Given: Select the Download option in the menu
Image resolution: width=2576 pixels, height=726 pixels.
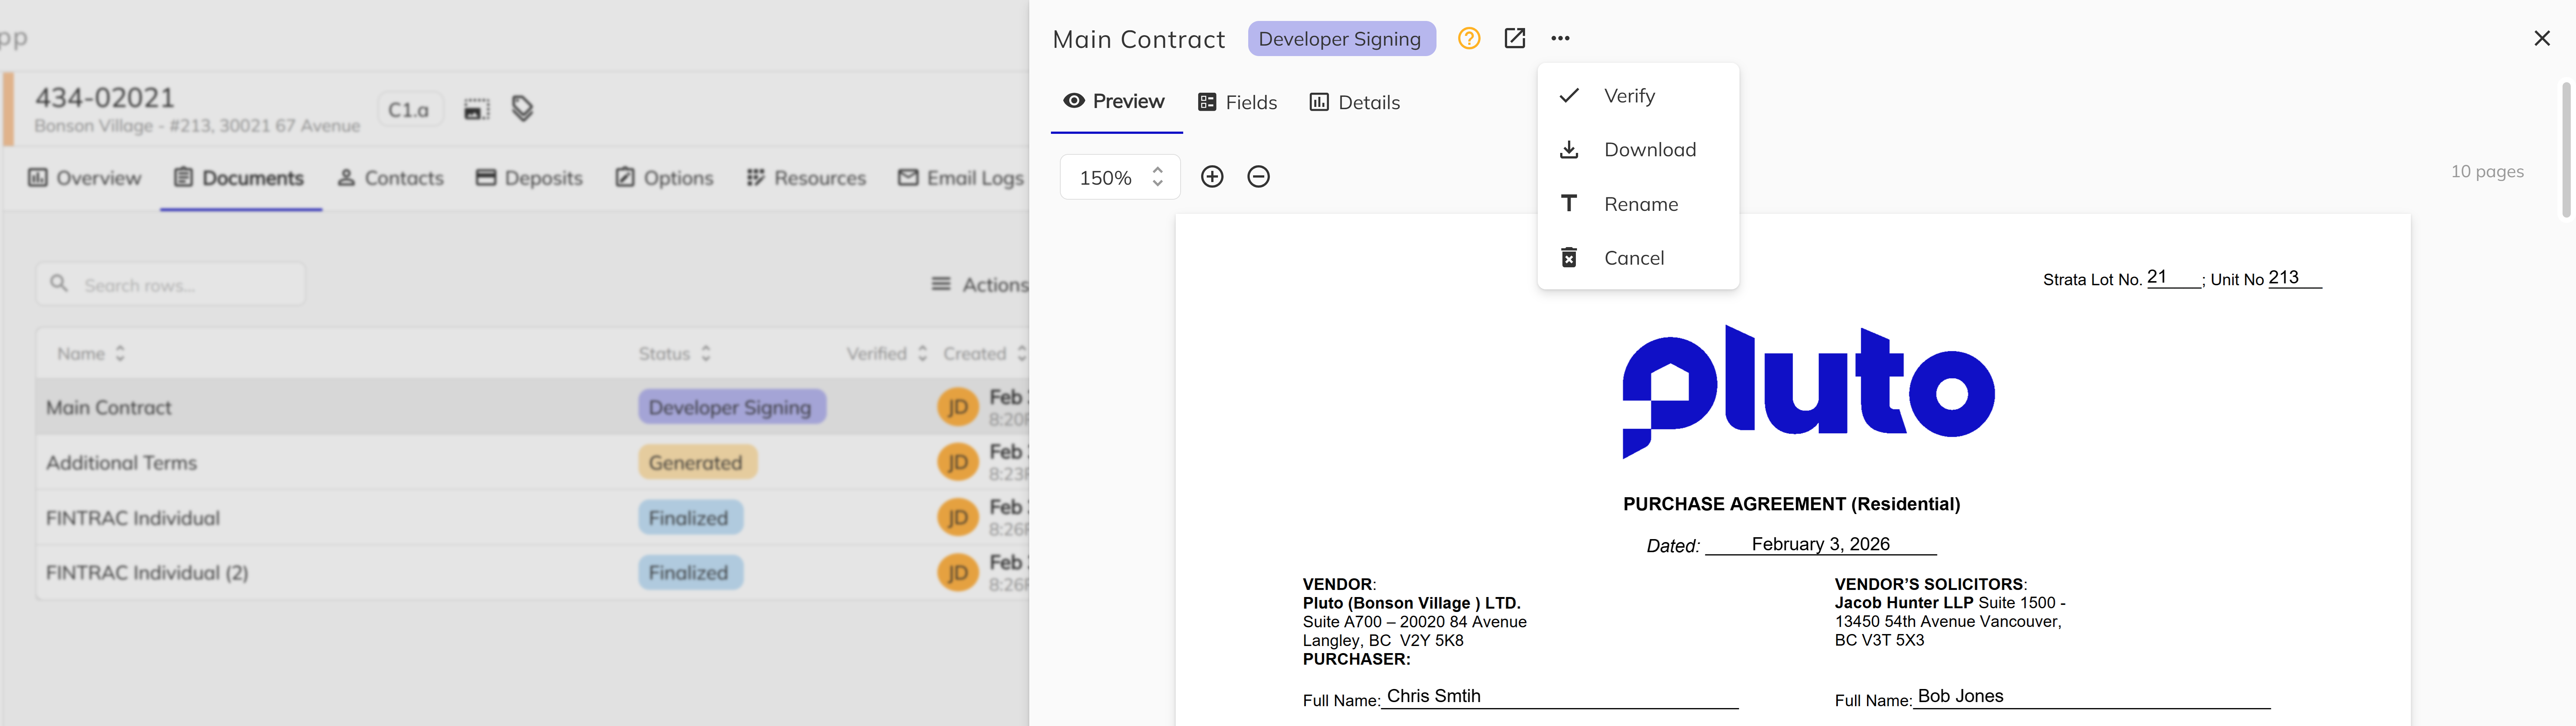Looking at the screenshot, I should [1650, 149].
